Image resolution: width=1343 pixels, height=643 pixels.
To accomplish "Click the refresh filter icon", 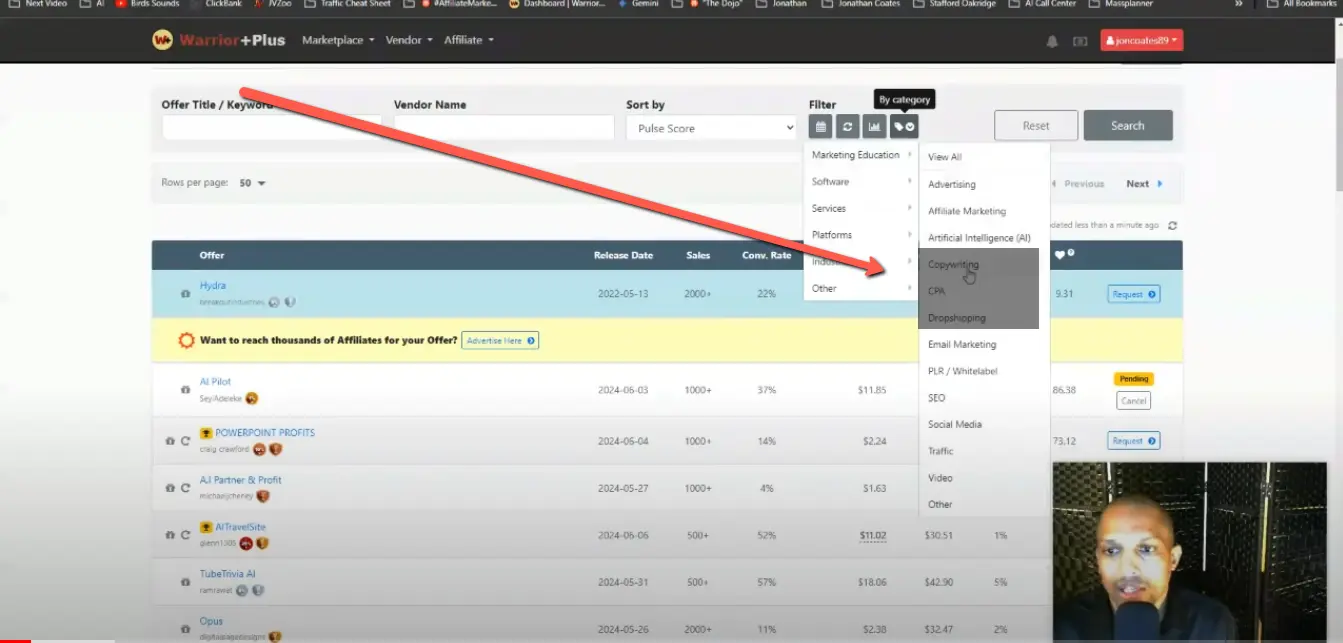I will [847, 126].
